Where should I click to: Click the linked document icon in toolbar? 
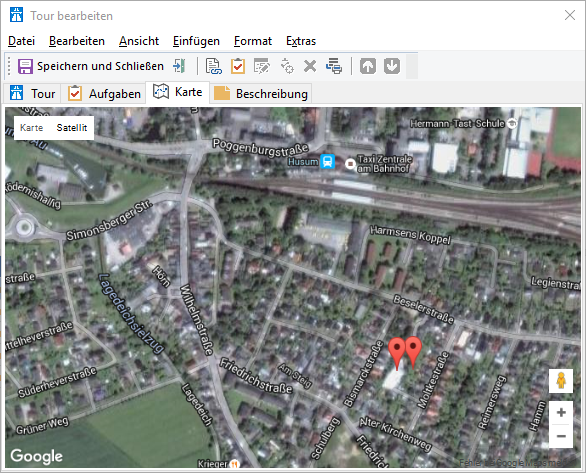click(x=213, y=66)
